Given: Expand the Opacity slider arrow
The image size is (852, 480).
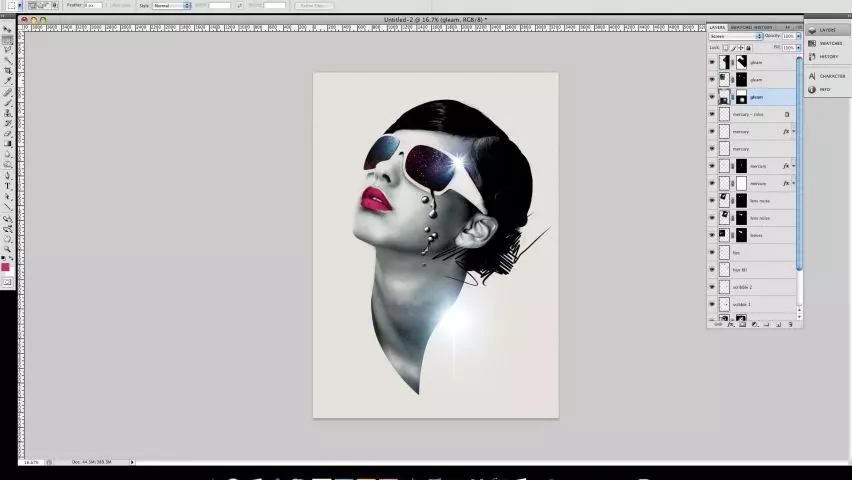Looking at the screenshot, I should (798, 36).
